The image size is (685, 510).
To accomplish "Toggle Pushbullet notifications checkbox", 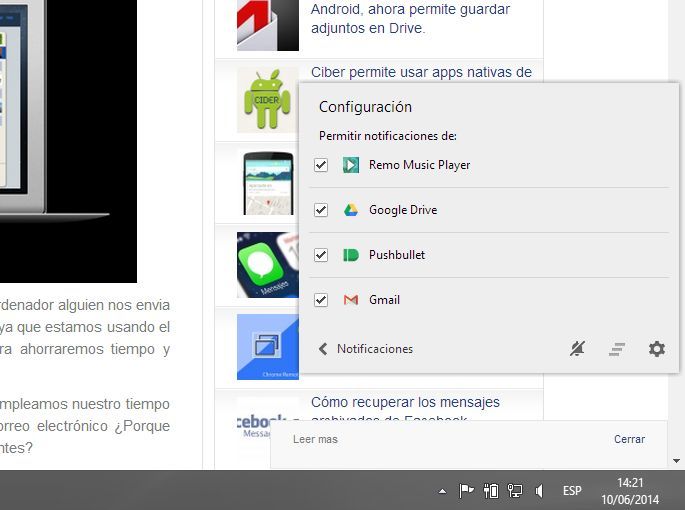I will coord(321,255).
